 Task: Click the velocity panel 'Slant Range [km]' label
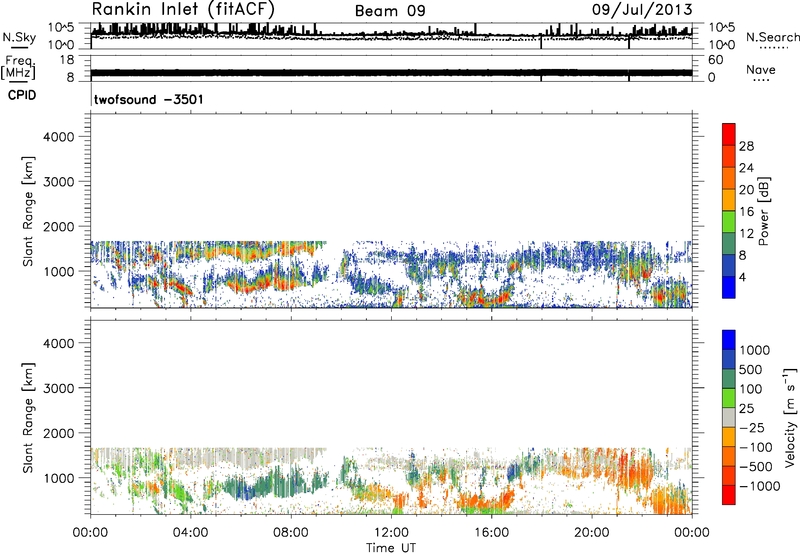point(28,417)
